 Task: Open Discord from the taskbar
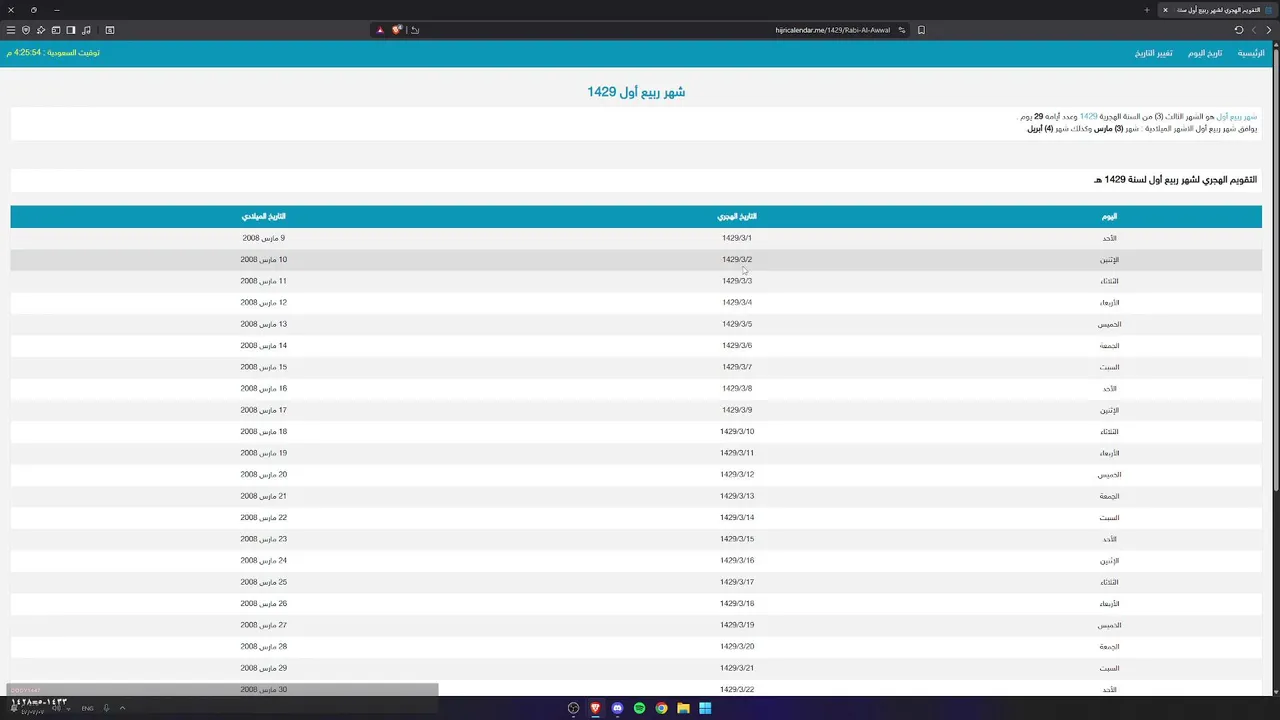[x=617, y=708]
